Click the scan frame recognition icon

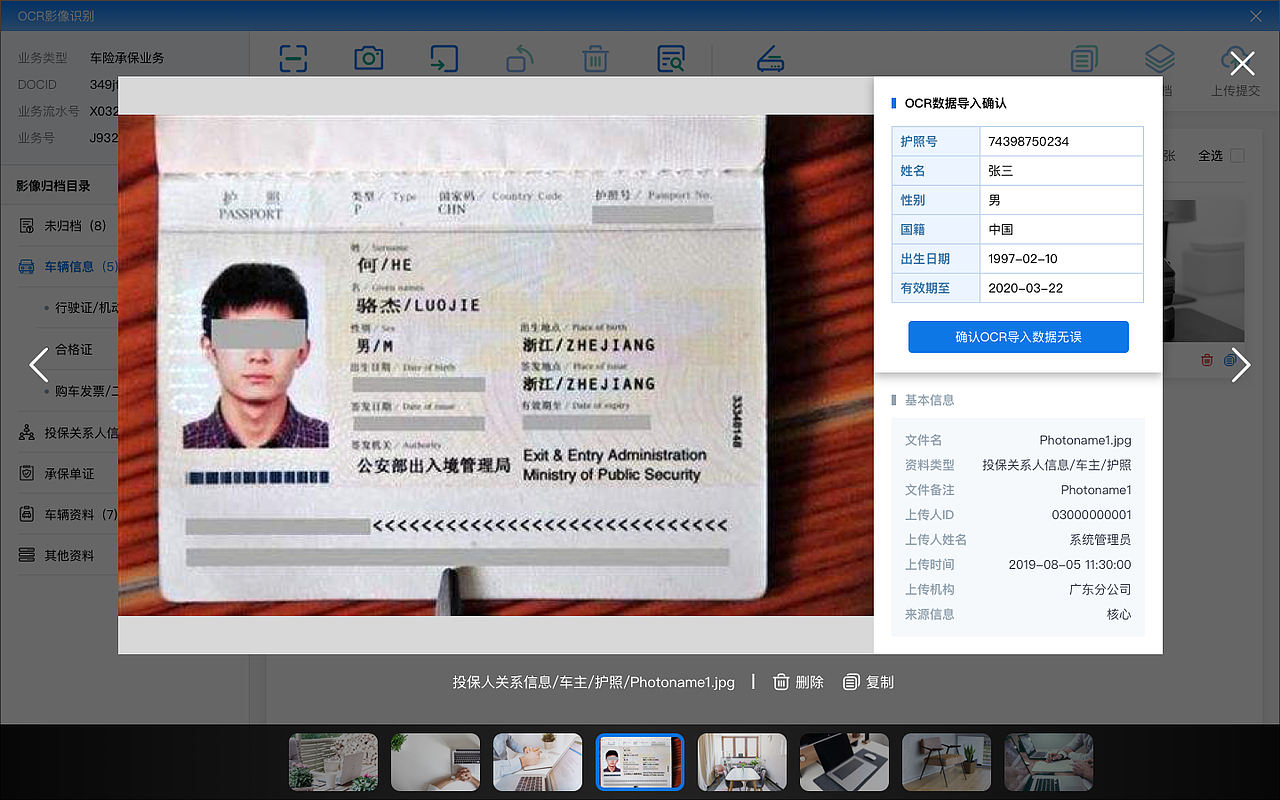pos(293,59)
